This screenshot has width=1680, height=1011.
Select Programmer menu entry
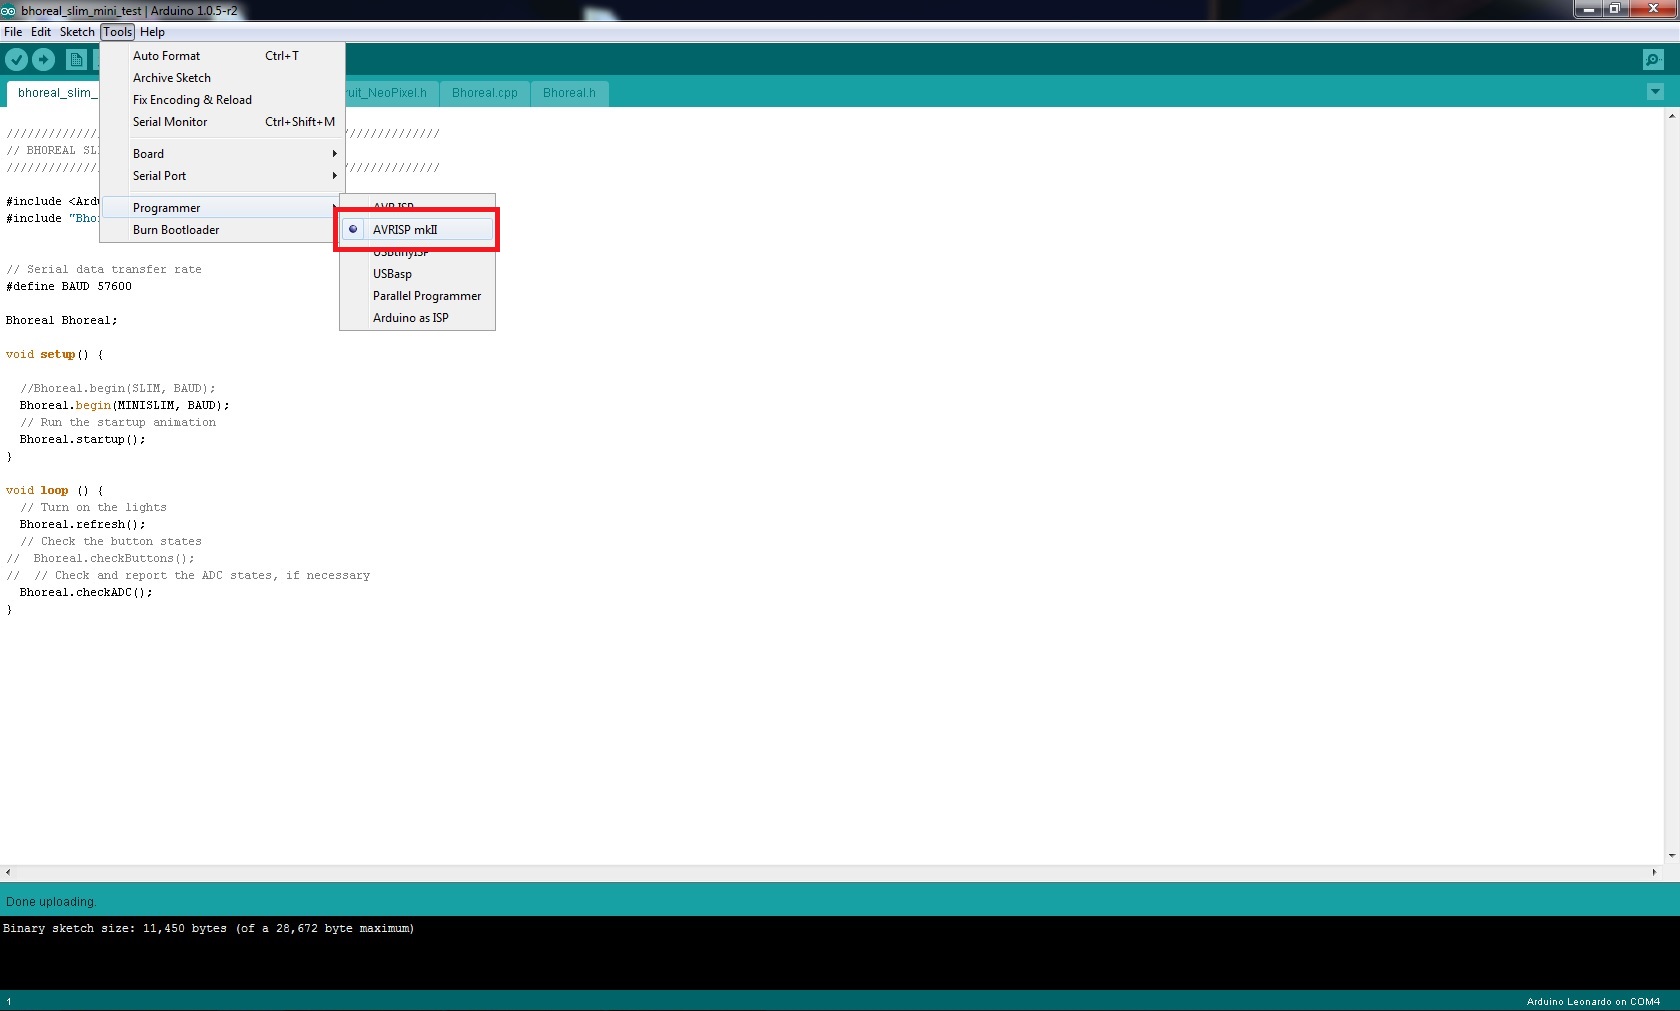(x=223, y=208)
